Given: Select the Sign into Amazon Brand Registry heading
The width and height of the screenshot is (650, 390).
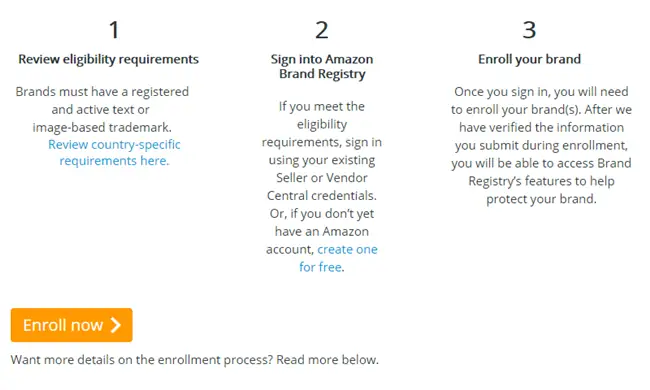Looking at the screenshot, I should [322, 67].
